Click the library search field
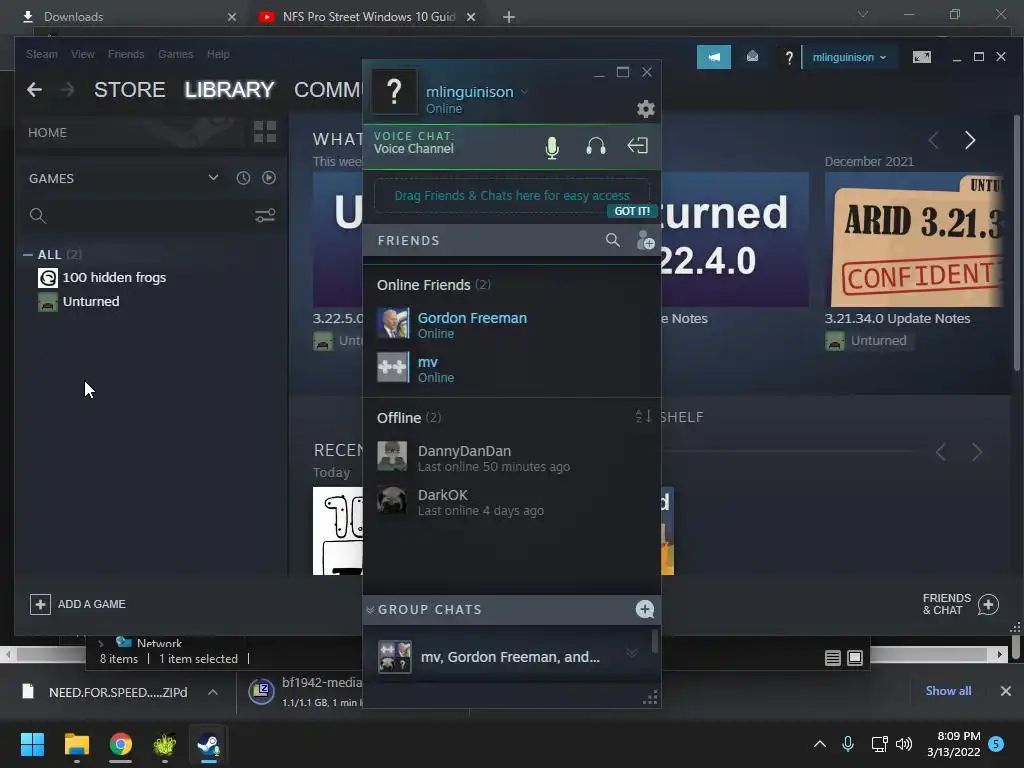Screen dimensions: 1024x768 137,216
